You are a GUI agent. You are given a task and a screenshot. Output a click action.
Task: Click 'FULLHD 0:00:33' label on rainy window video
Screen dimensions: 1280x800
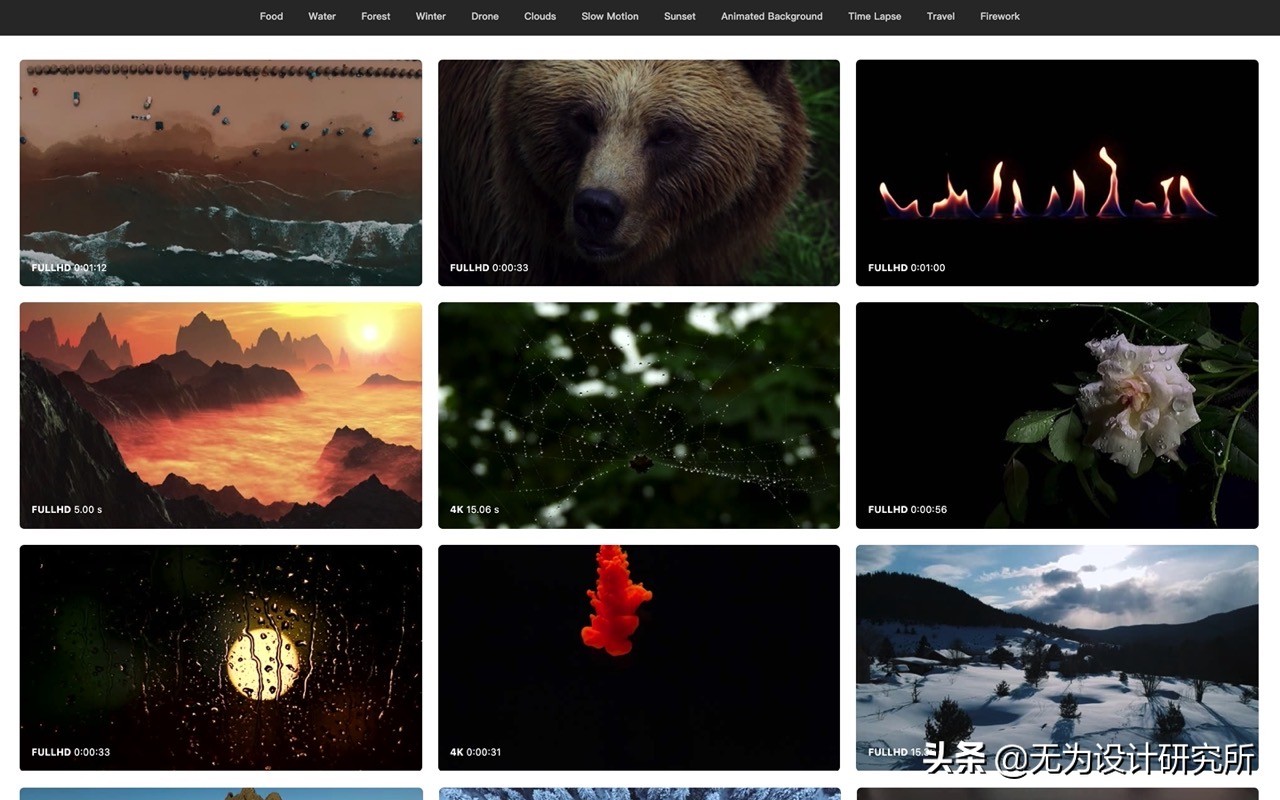point(71,753)
